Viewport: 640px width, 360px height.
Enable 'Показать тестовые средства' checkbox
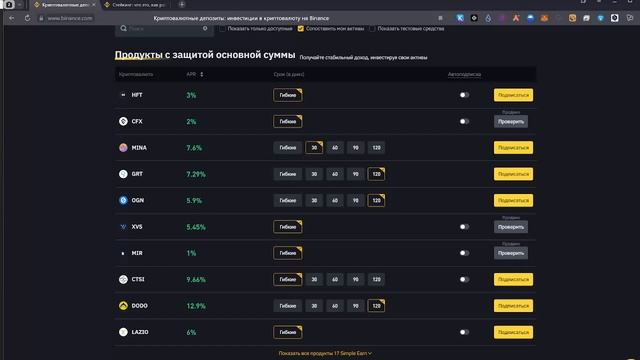[x=372, y=29]
